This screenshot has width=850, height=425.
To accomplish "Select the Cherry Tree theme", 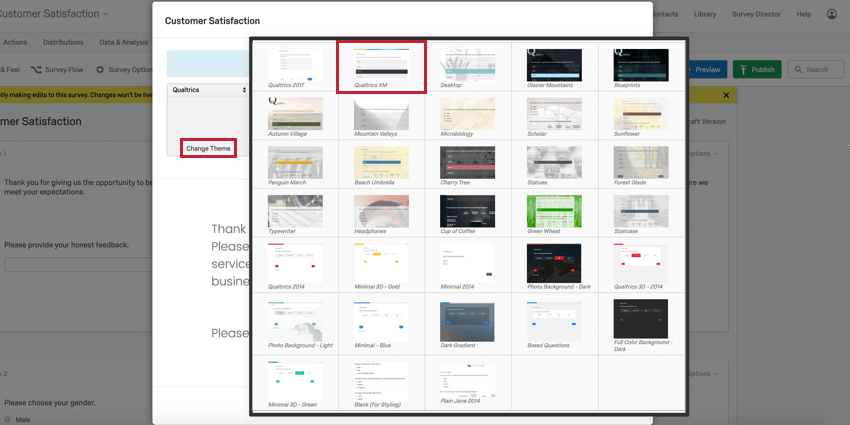I will pos(468,165).
